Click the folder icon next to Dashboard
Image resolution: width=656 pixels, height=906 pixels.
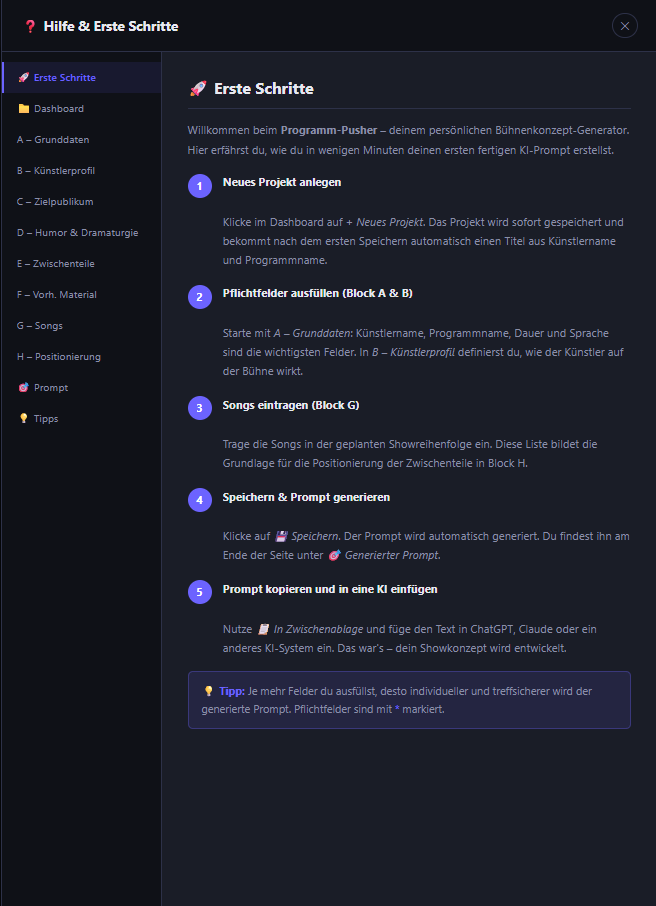pyautogui.click(x=23, y=109)
